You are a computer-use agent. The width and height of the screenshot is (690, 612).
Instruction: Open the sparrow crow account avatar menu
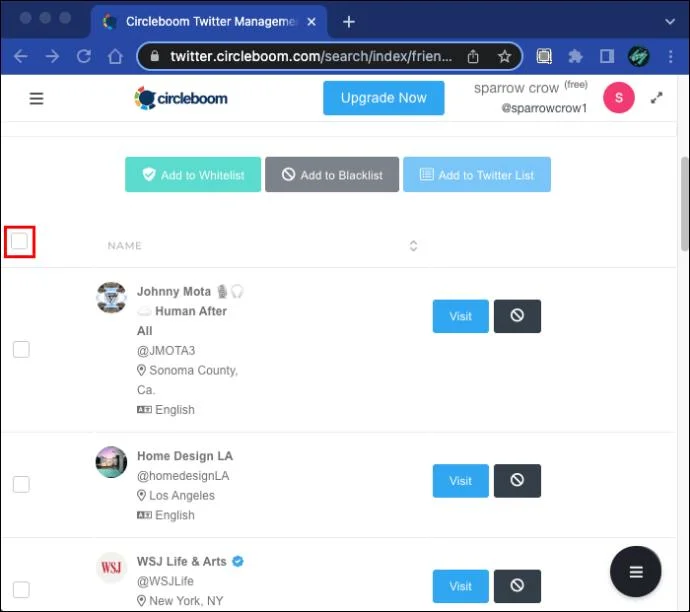(619, 98)
